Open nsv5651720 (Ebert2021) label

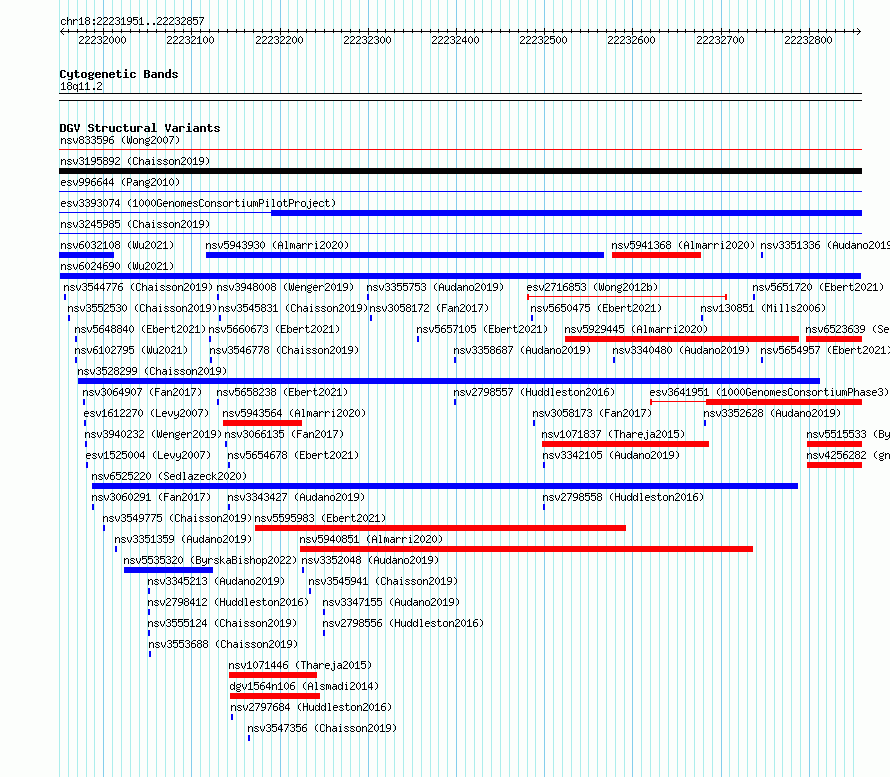(x=818, y=287)
